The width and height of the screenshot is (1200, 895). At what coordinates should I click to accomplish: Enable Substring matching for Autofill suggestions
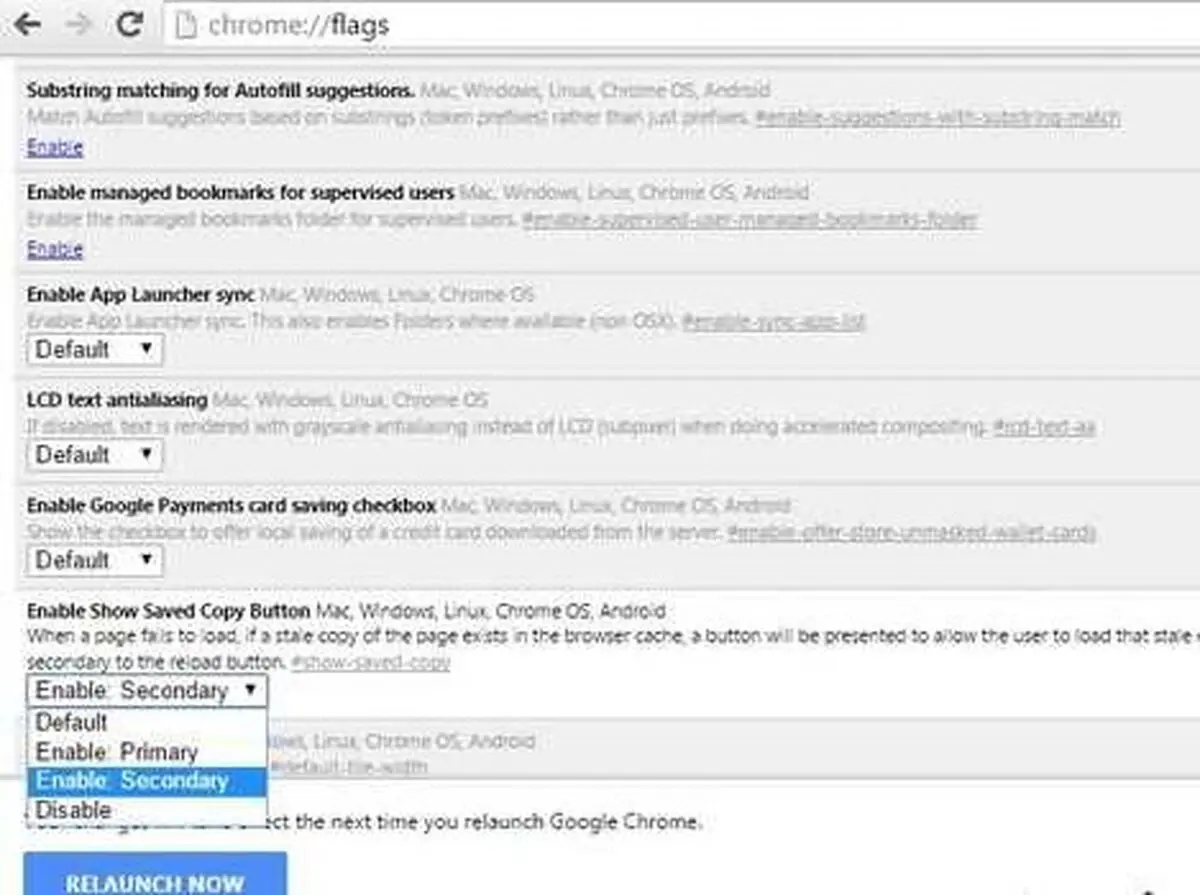click(54, 147)
